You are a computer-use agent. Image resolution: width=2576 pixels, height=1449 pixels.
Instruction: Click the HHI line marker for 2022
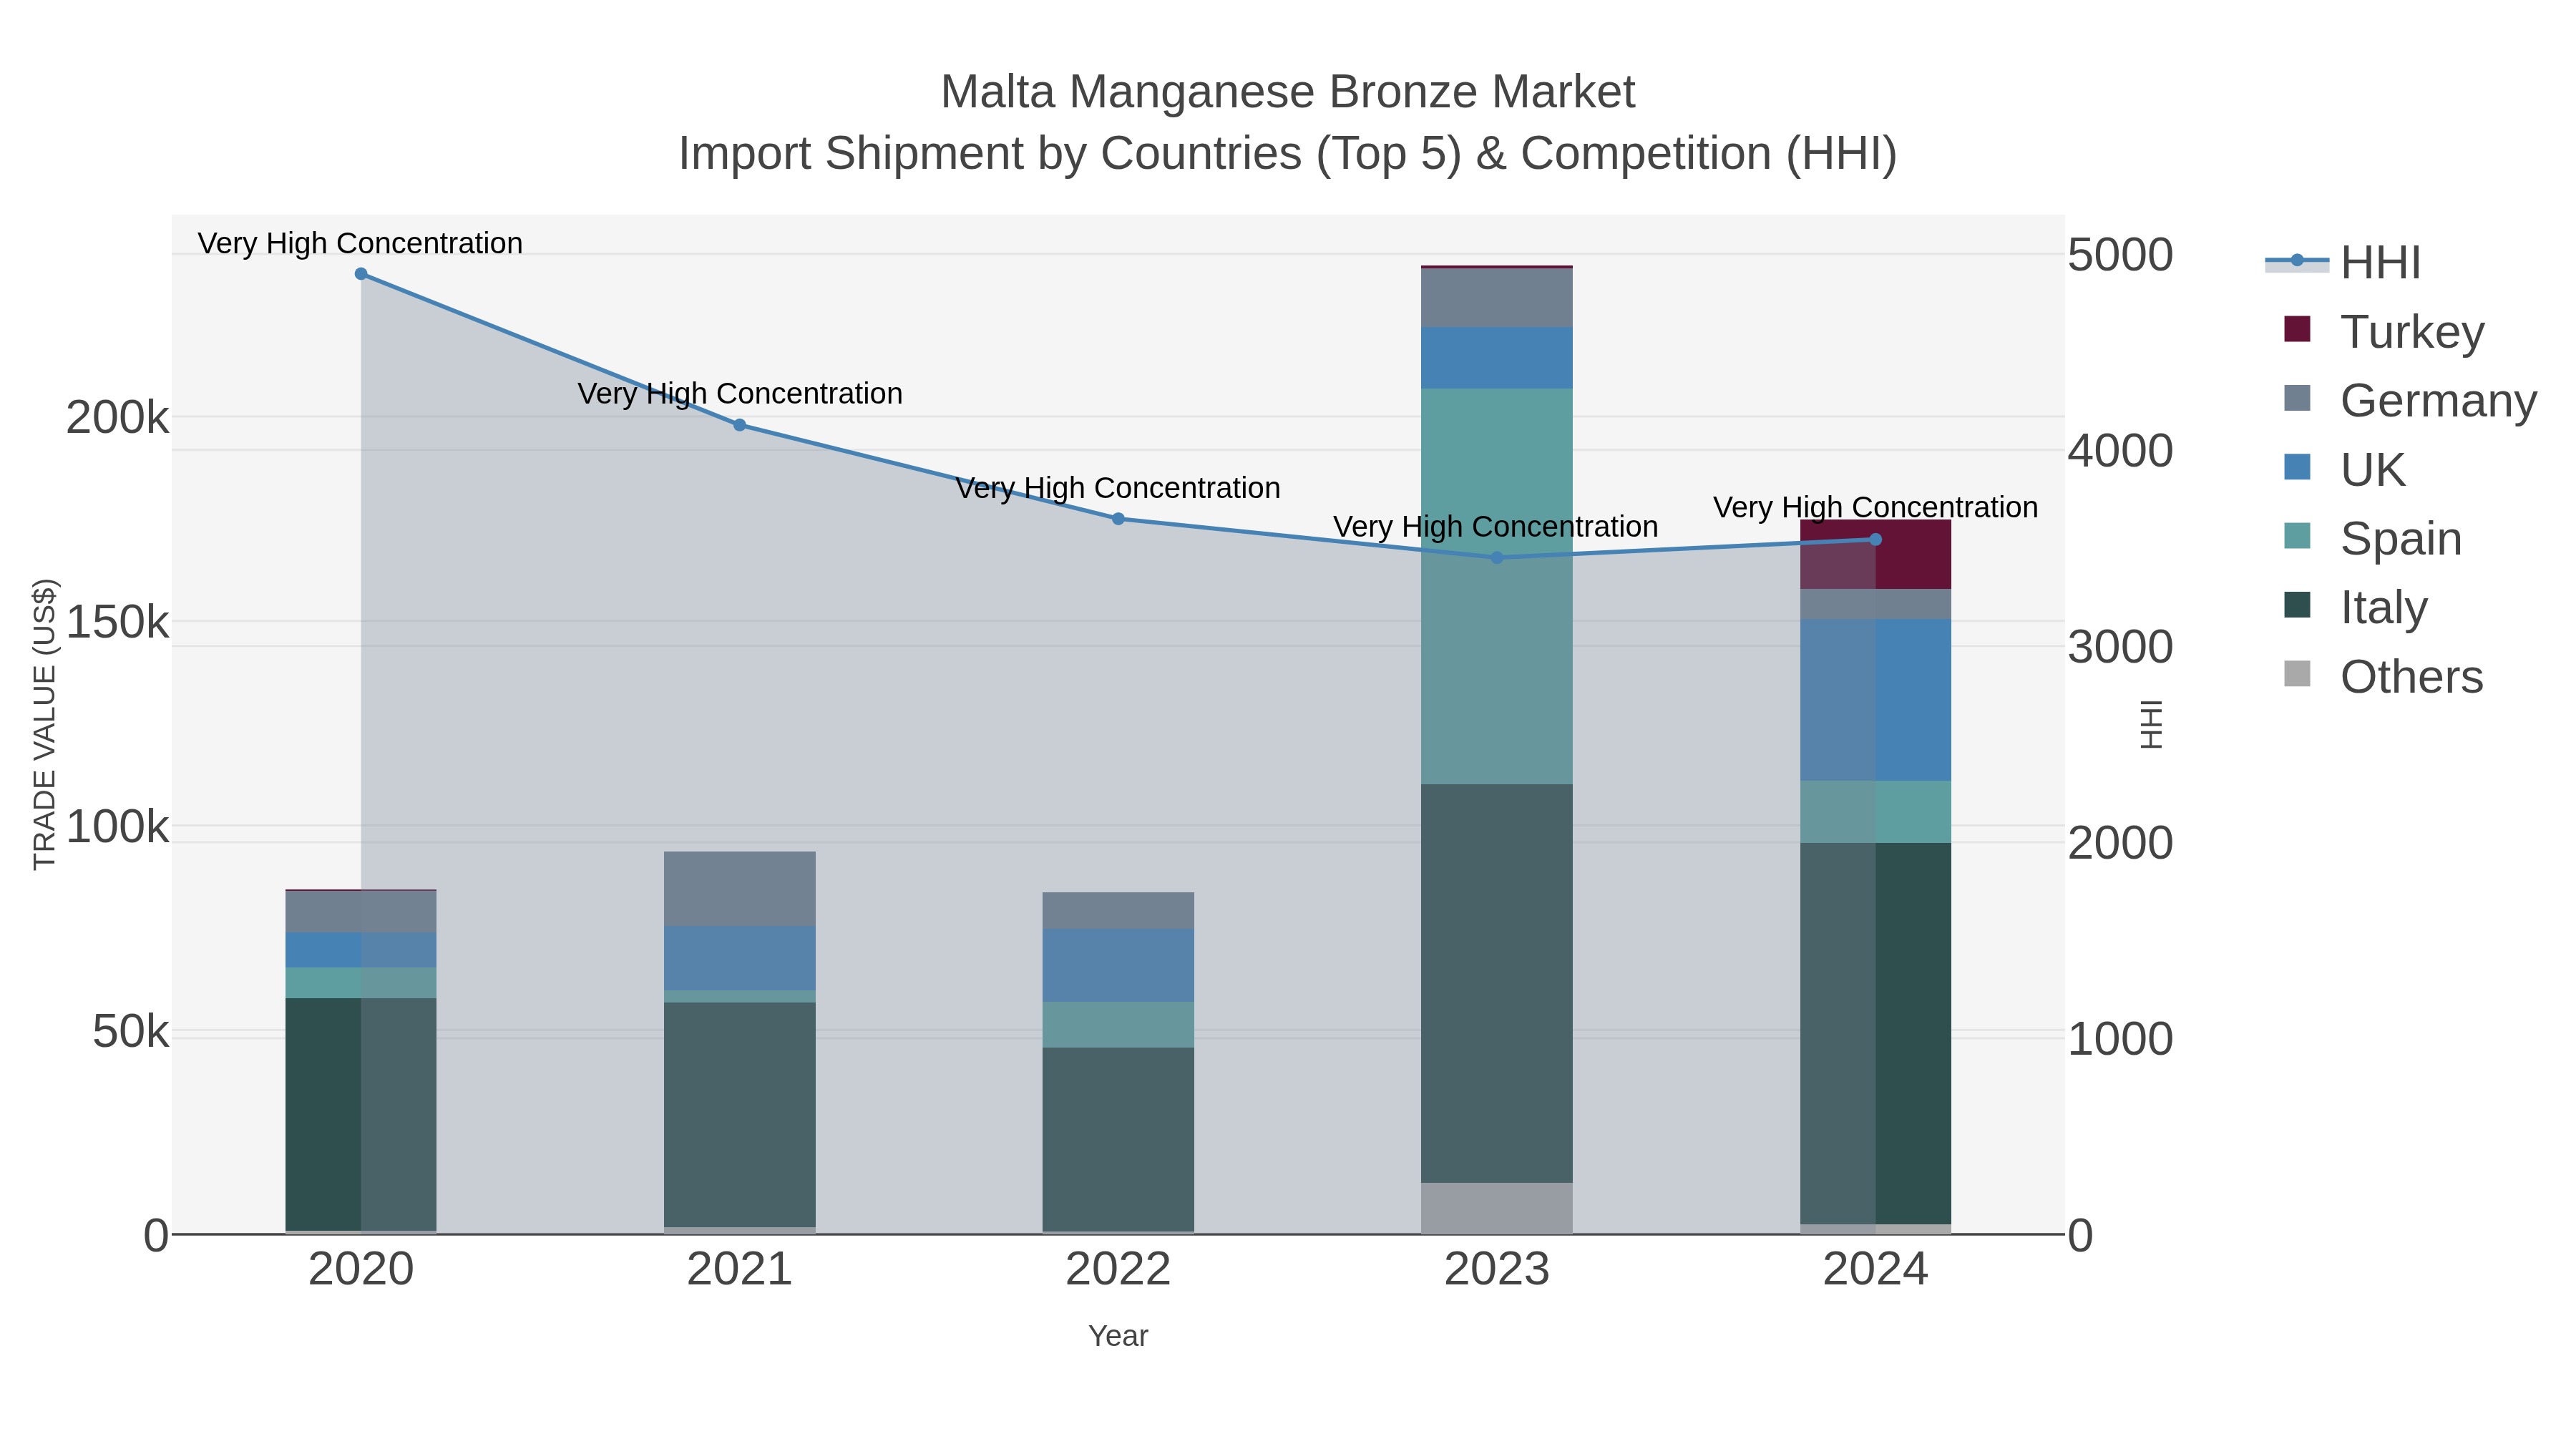point(1118,519)
